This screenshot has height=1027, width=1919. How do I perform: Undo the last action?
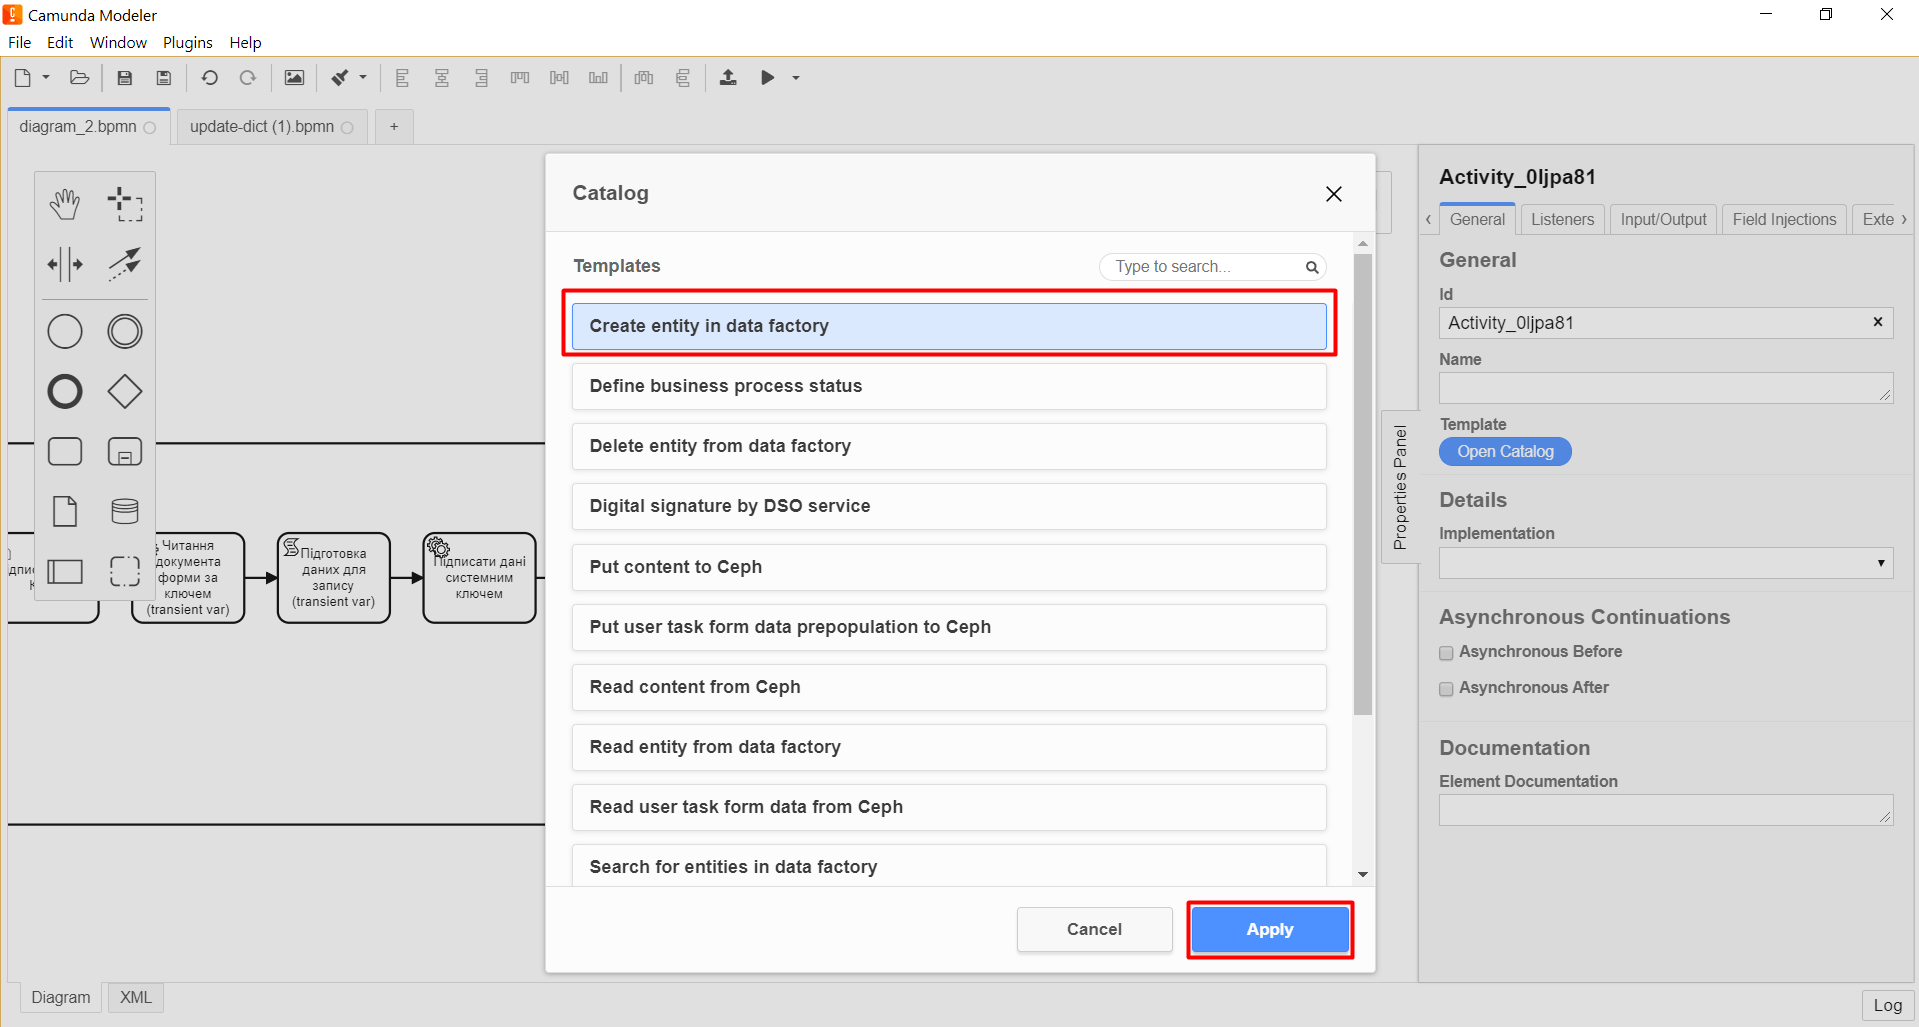click(209, 78)
